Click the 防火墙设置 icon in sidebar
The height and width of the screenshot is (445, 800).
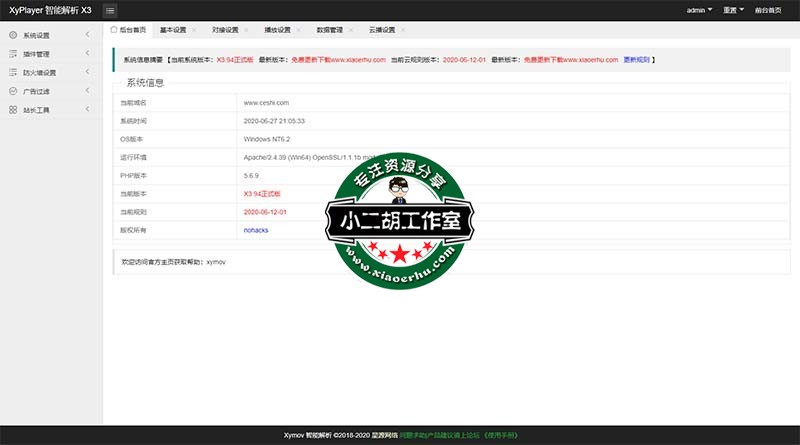13,72
